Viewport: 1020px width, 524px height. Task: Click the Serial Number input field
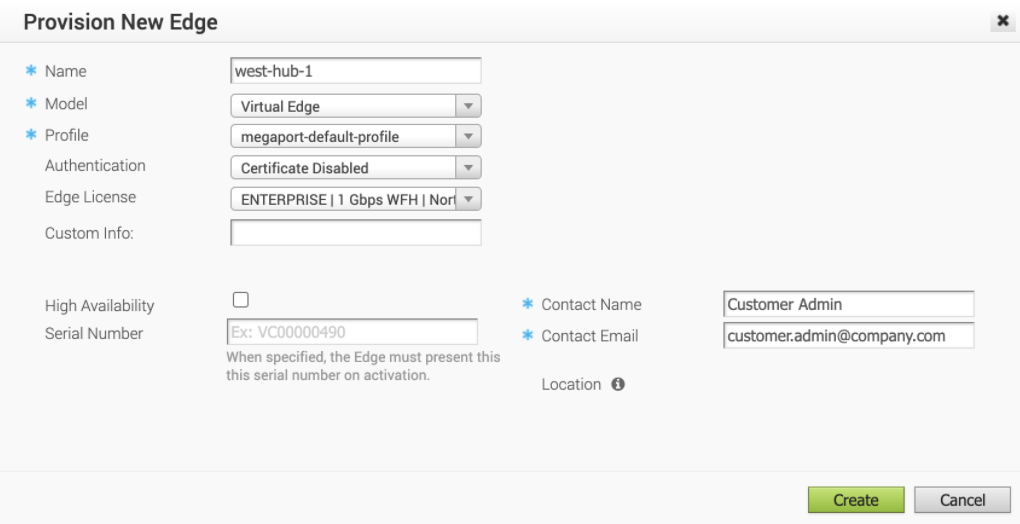[352, 332]
